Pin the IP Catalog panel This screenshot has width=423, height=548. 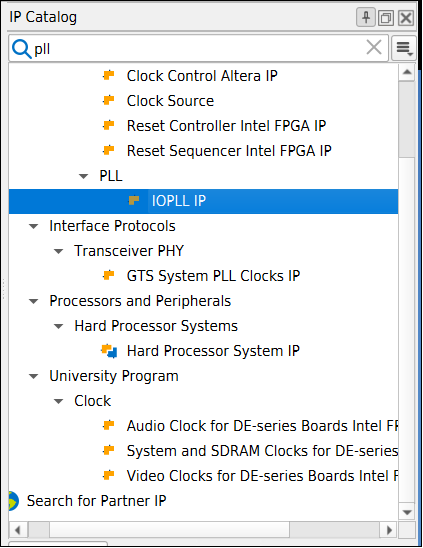pyautogui.click(x=366, y=17)
